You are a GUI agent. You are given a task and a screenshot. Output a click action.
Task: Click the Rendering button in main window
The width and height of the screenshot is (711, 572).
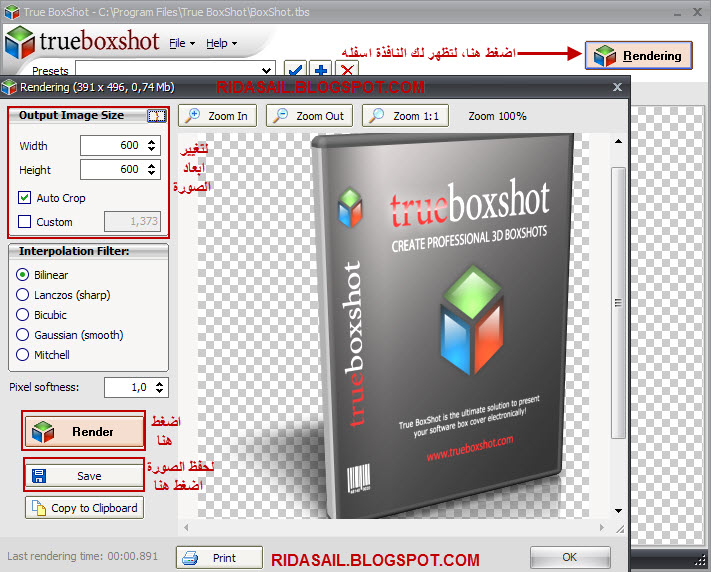tap(638, 55)
